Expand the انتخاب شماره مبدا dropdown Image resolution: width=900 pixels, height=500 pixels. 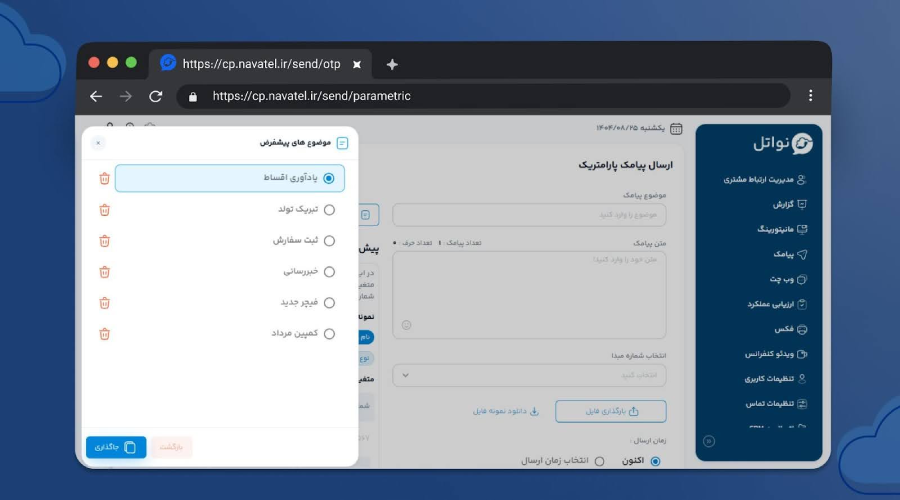click(529, 375)
